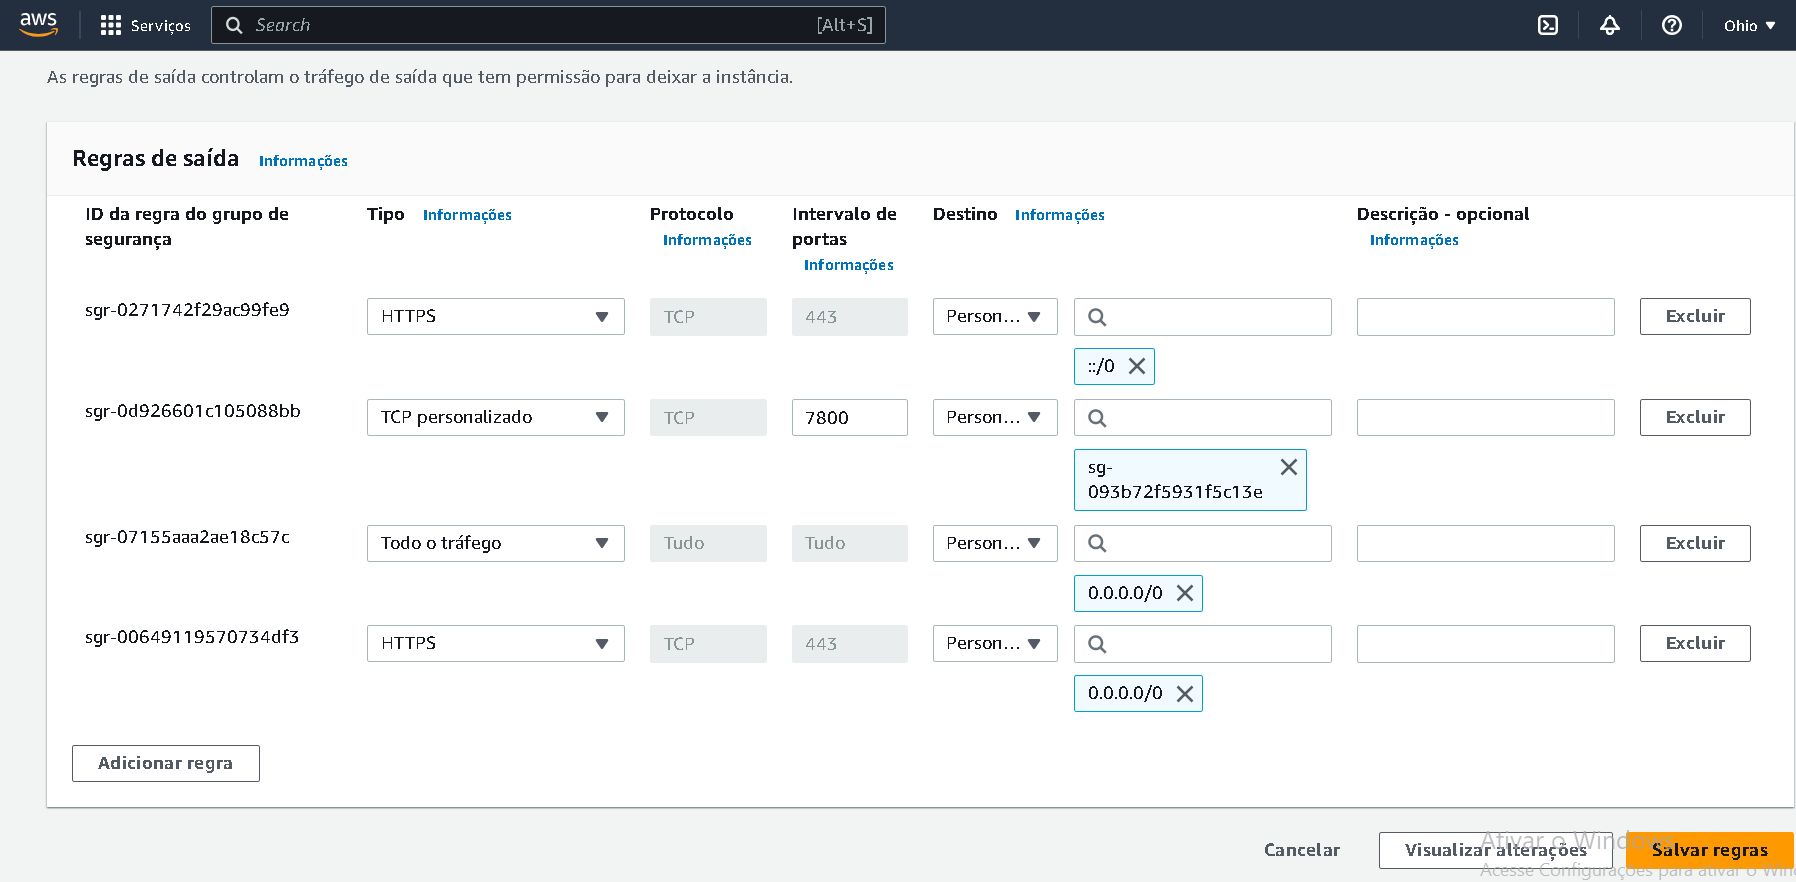Open Informações link next to Destino
This screenshot has height=882, width=1796.
coord(1059,215)
